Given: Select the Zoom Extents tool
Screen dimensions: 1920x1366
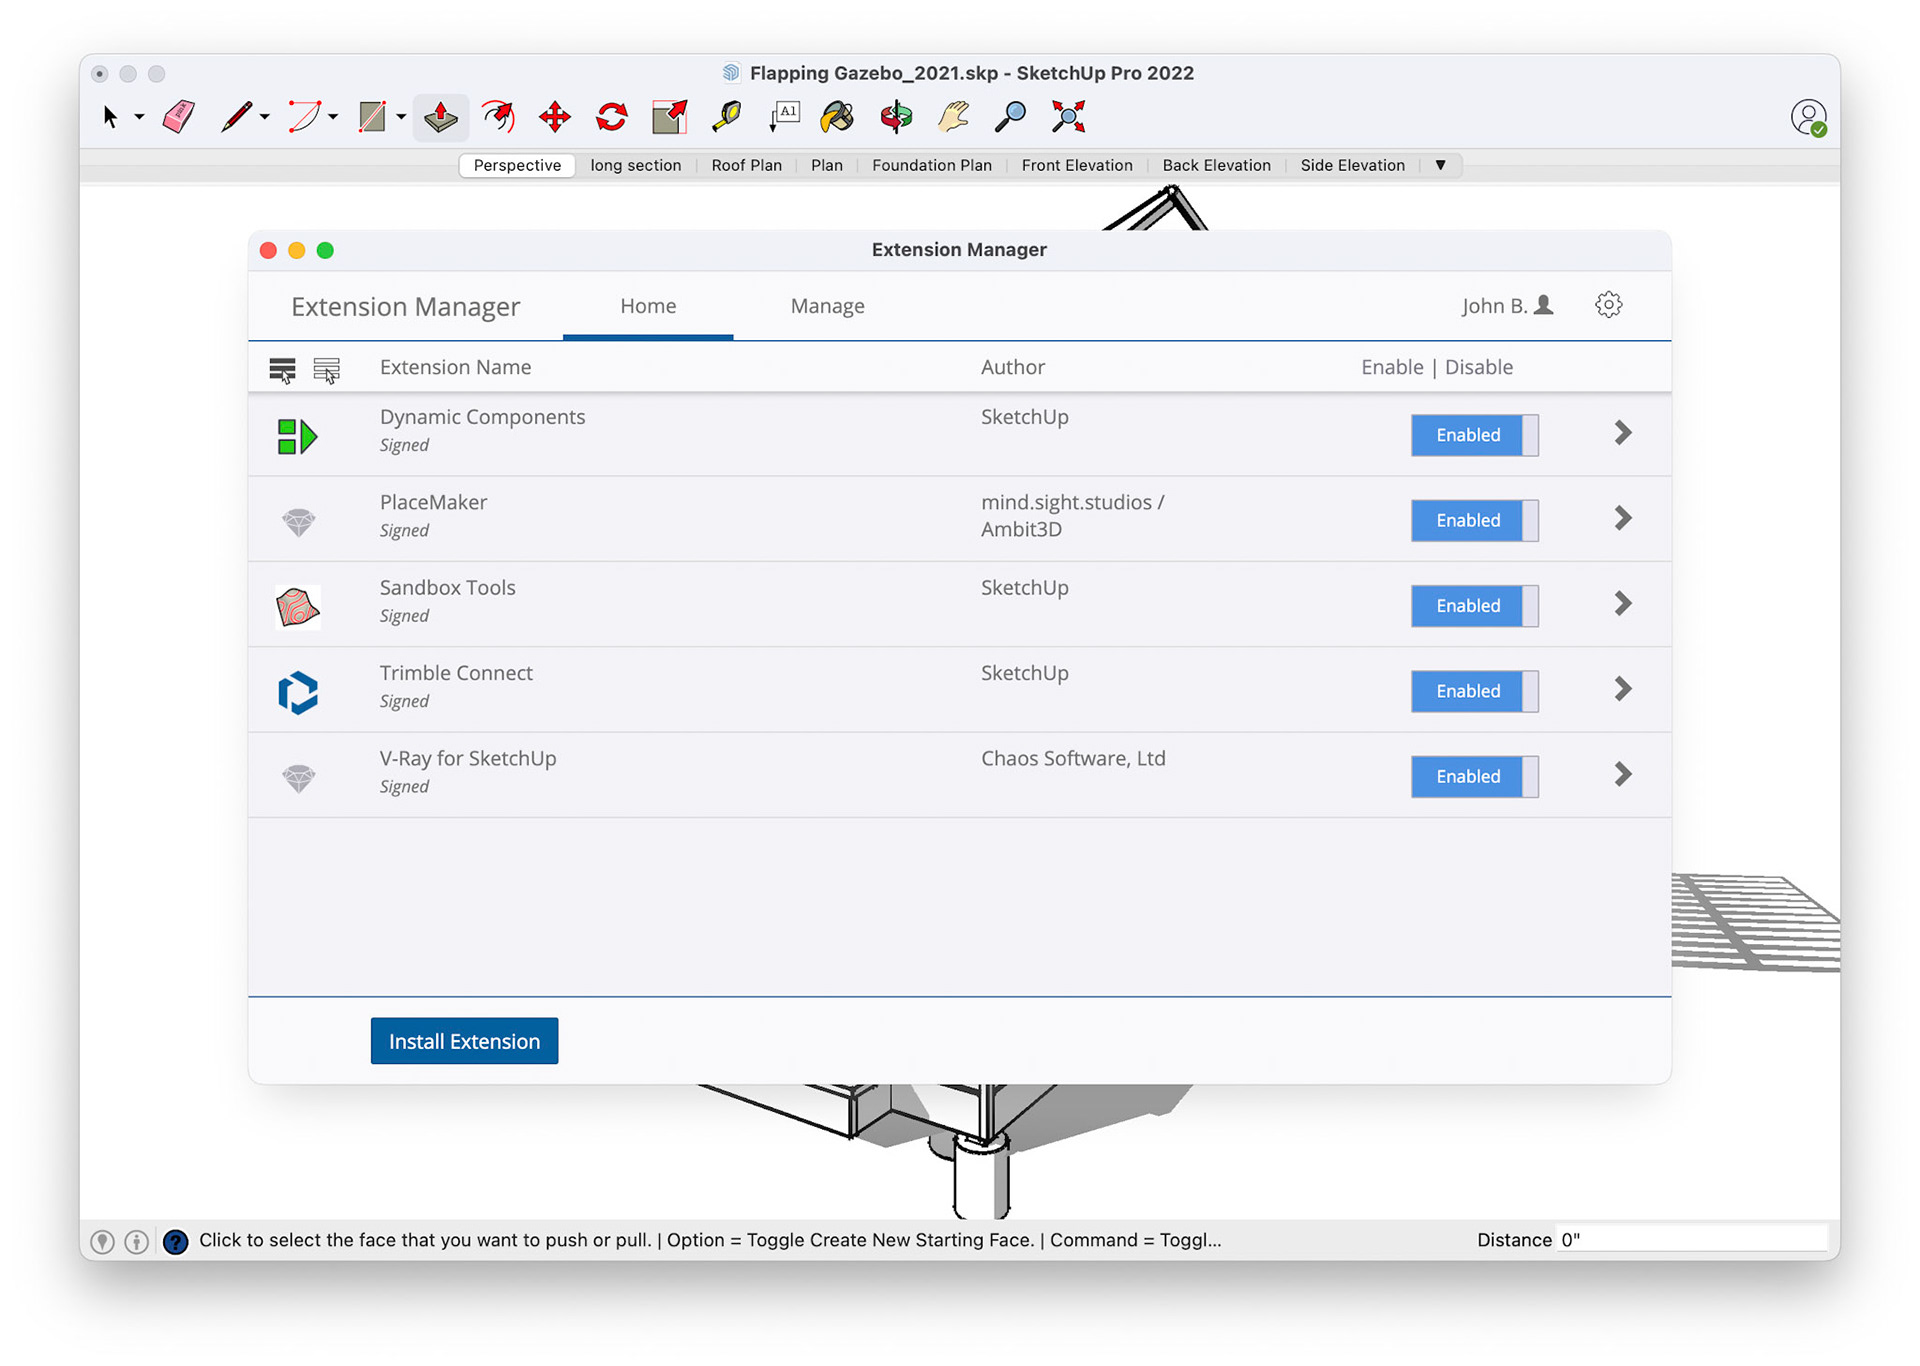Looking at the screenshot, I should click(x=1068, y=117).
